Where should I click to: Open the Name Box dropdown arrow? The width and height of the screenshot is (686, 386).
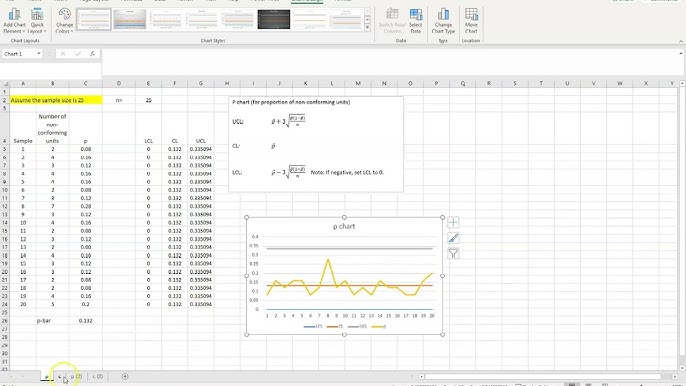[x=38, y=54]
